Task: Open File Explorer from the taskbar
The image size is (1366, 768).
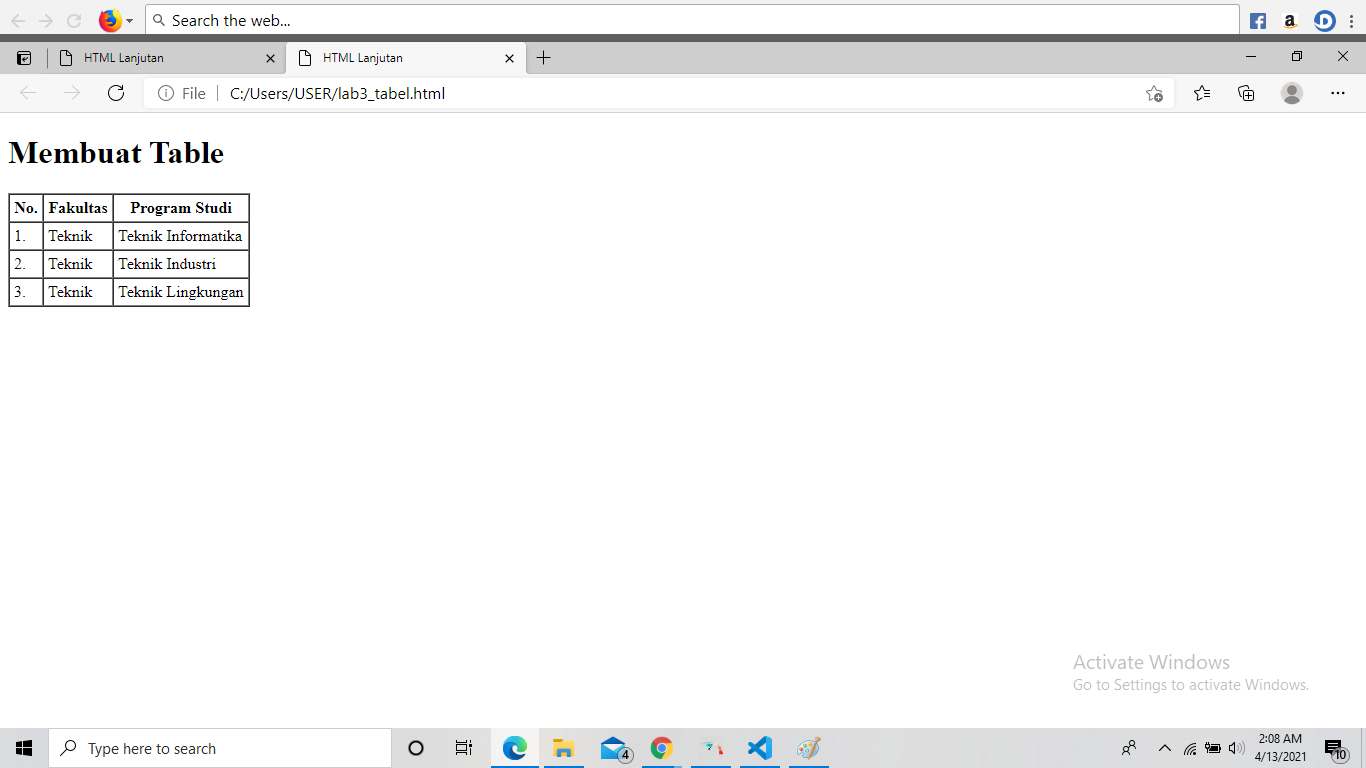Action: click(563, 747)
